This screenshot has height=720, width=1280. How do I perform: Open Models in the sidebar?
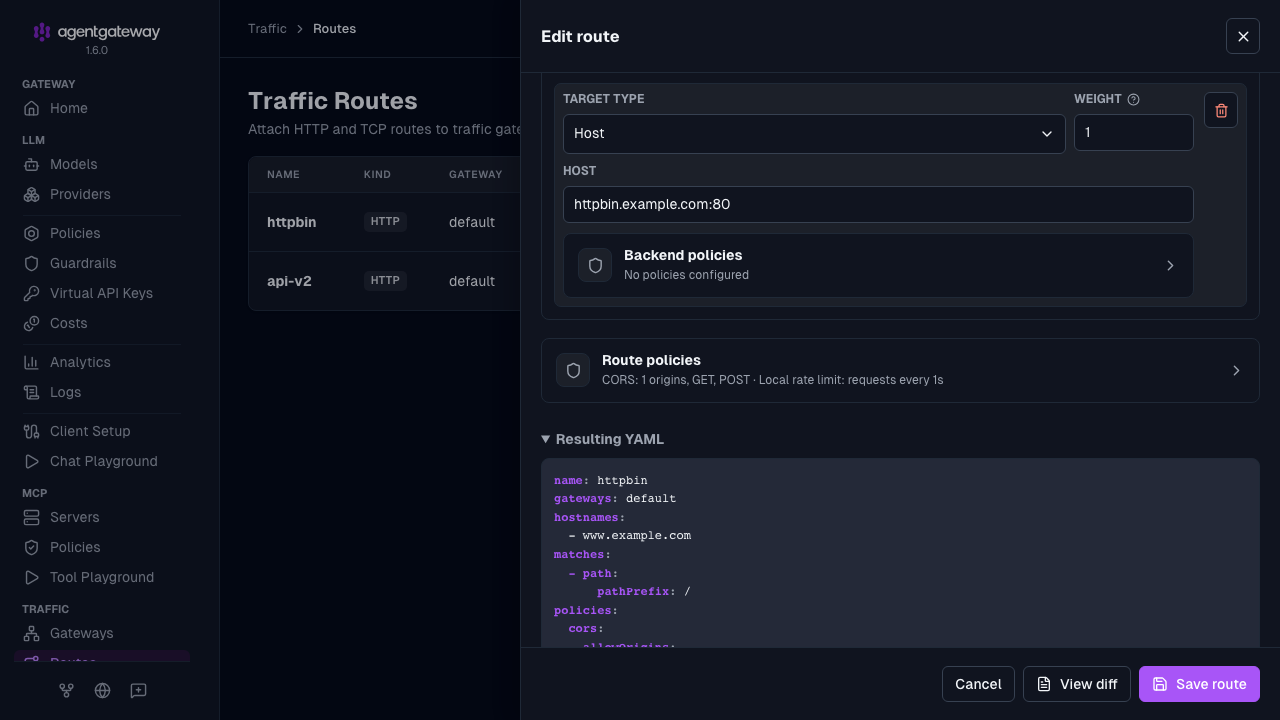click(102, 164)
